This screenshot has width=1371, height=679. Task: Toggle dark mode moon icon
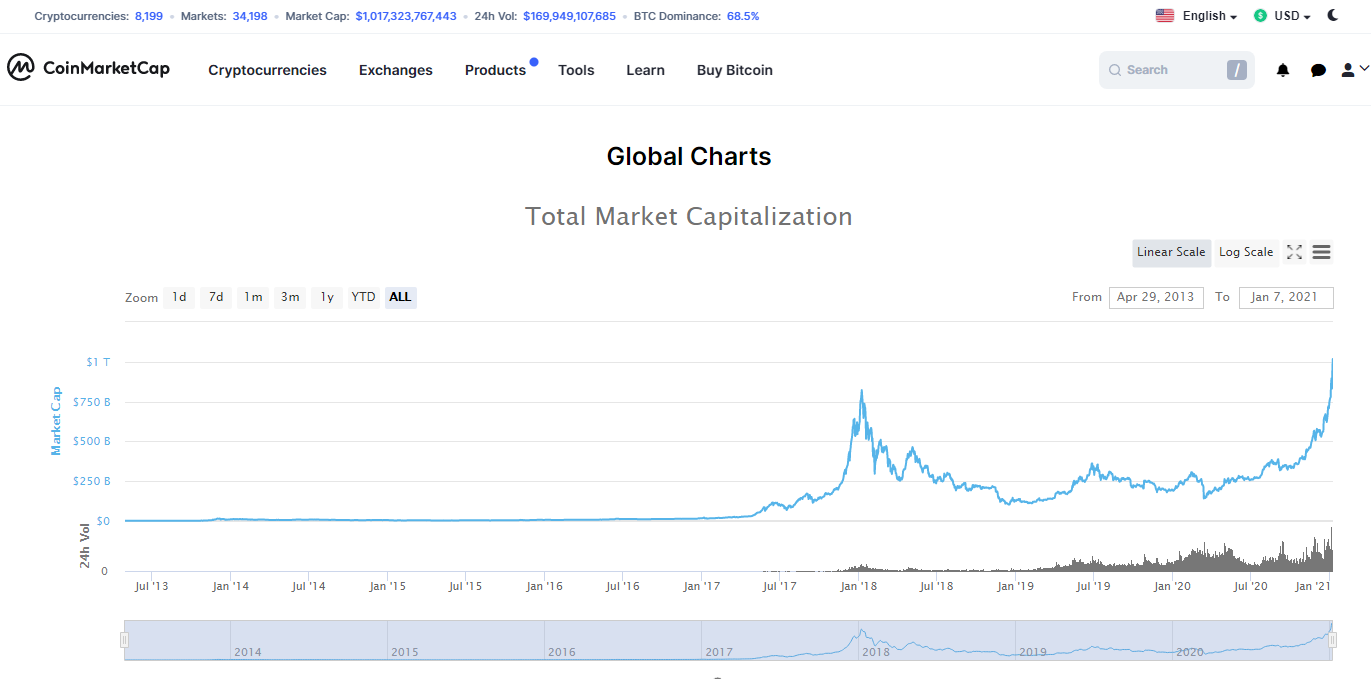click(x=1334, y=15)
